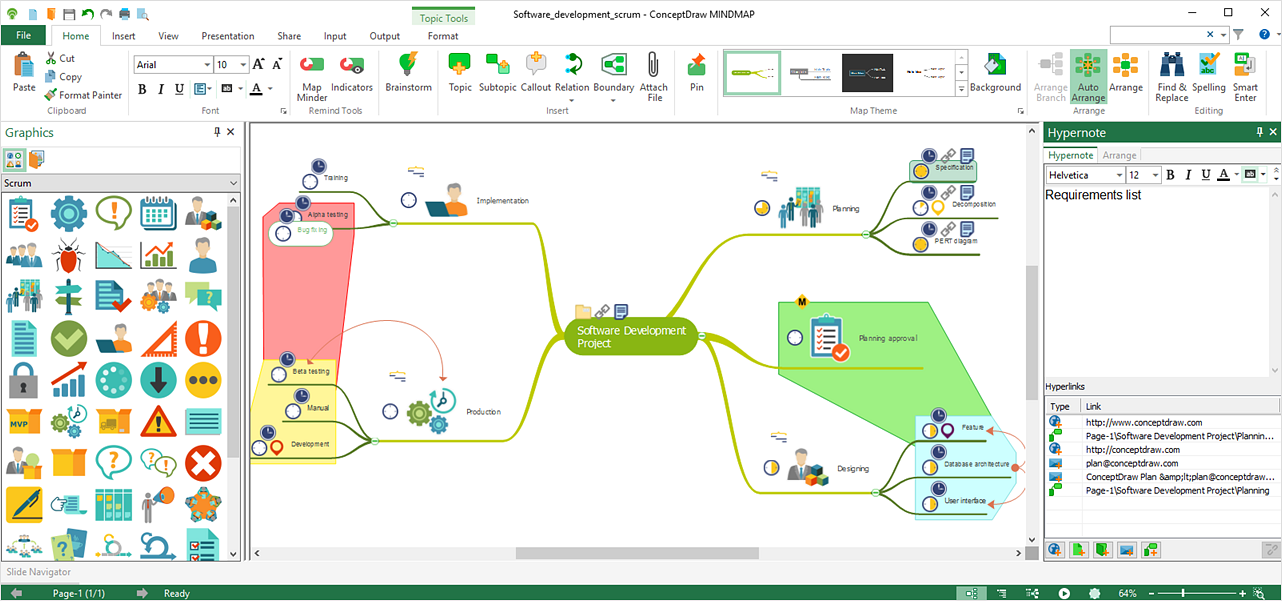Open the http://conceptdraw.com hyperlink row
The height and width of the screenshot is (601, 1282).
click(x=1162, y=449)
